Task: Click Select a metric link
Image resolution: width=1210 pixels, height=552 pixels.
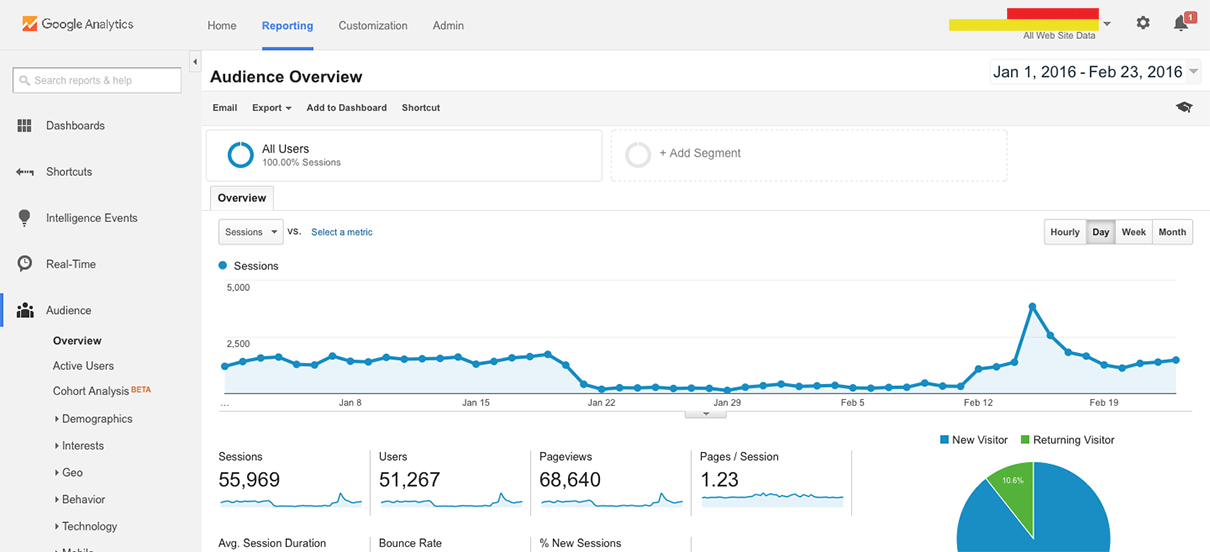Action: pyautogui.click(x=342, y=232)
